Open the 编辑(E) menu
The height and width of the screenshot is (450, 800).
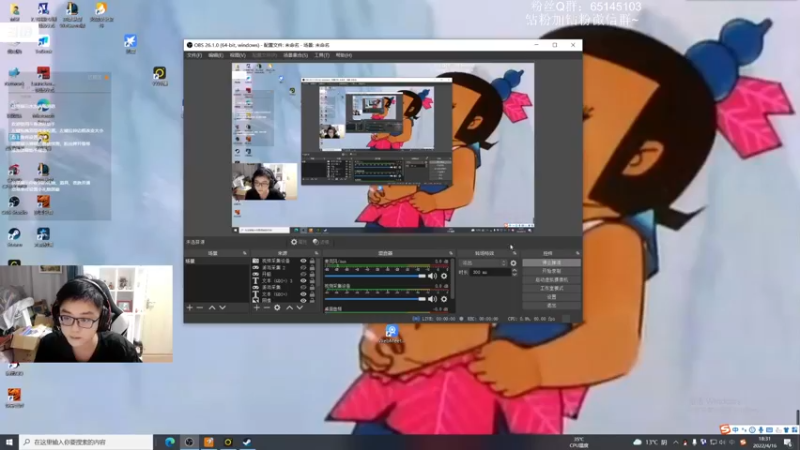pyautogui.click(x=215, y=55)
